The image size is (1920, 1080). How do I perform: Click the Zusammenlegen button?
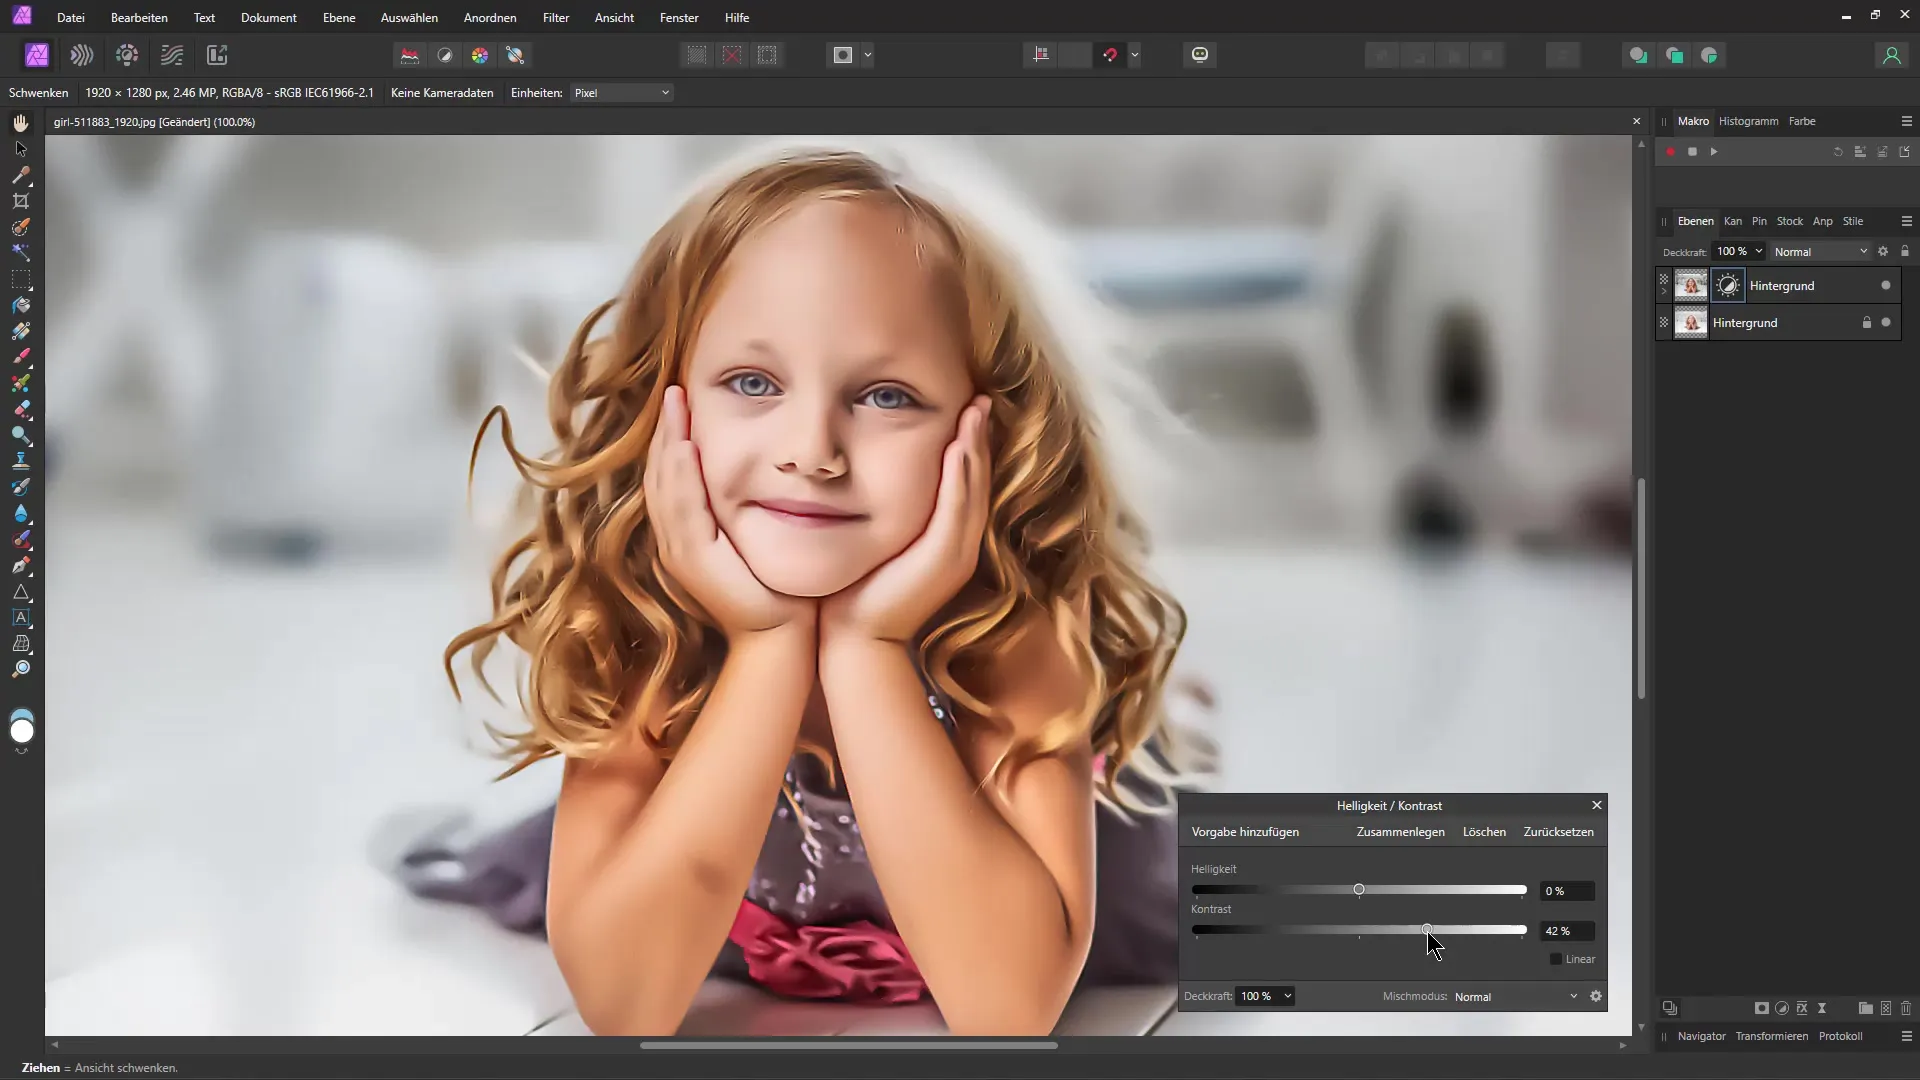[1400, 832]
